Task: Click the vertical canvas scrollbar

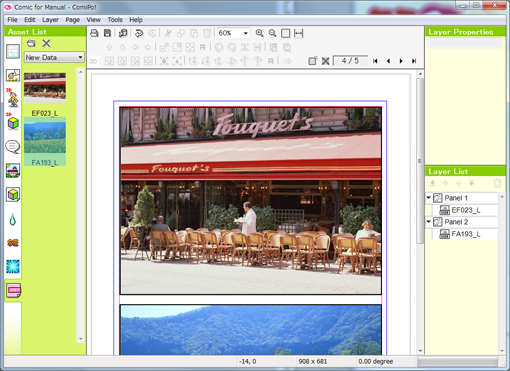Action: pyautogui.click(x=420, y=212)
